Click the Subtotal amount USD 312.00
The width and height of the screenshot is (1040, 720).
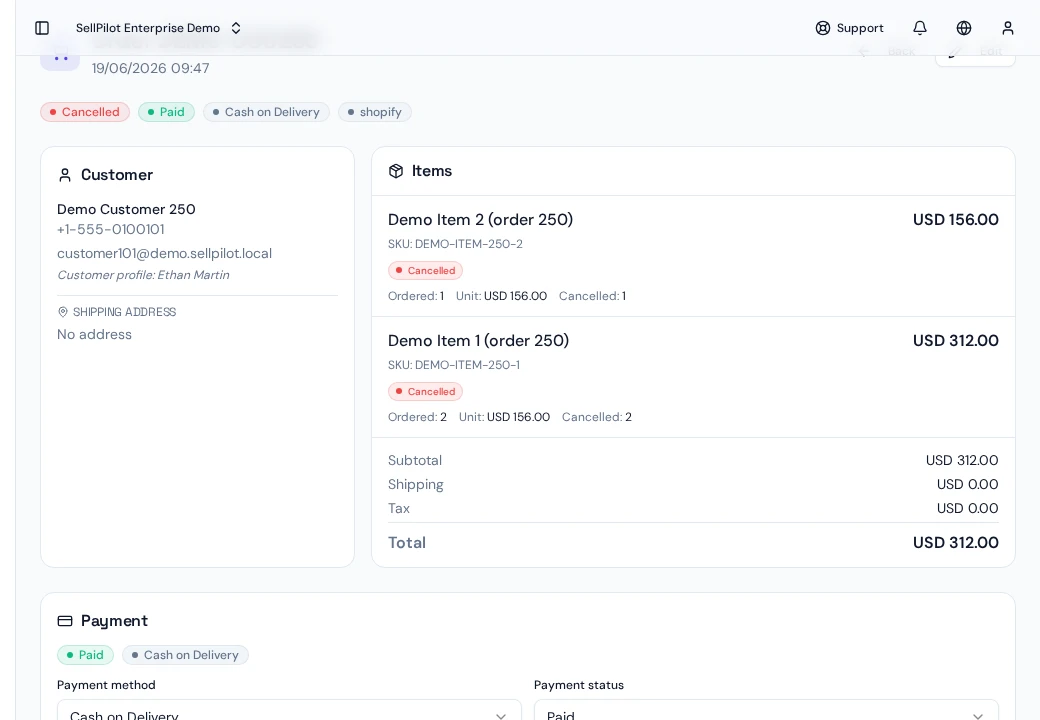click(962, 460)
